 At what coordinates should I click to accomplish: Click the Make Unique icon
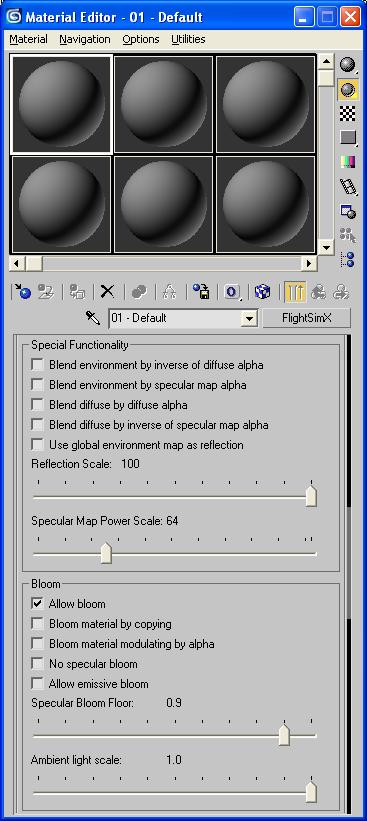[x=169, y=292]
